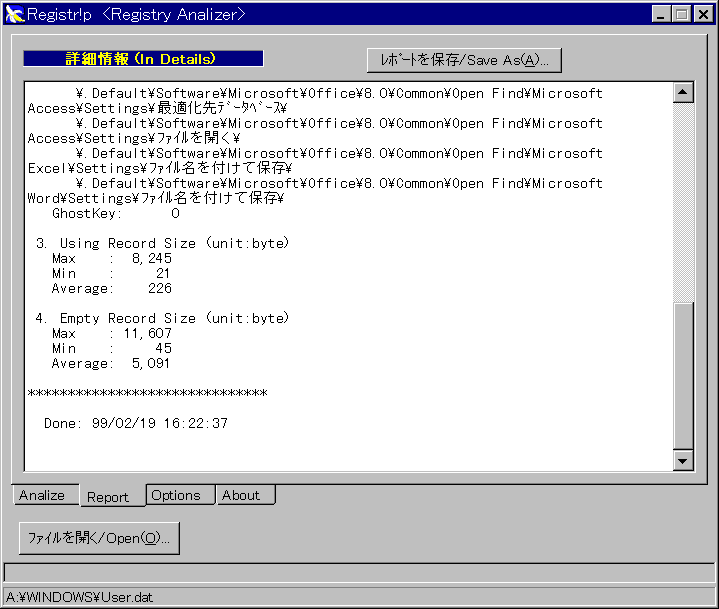Image resolution: width=719 pixels, height=609 pixels.
Task: Click the Registr!p icon in the title bar
Action: pyautogui.click(x=14, y=14)
